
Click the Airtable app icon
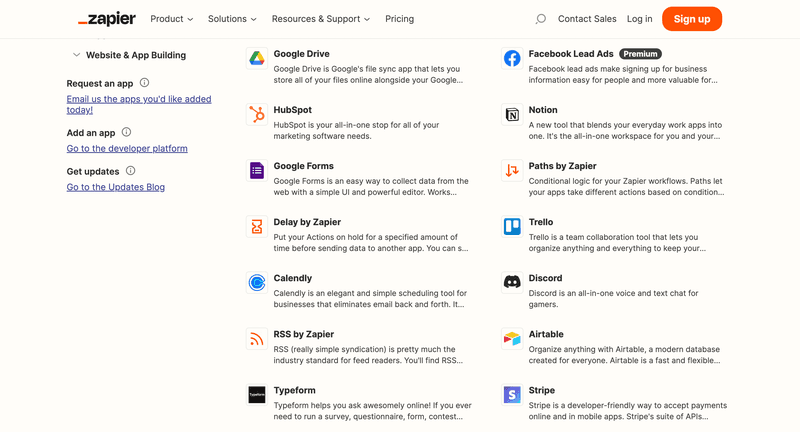[512, 338]
